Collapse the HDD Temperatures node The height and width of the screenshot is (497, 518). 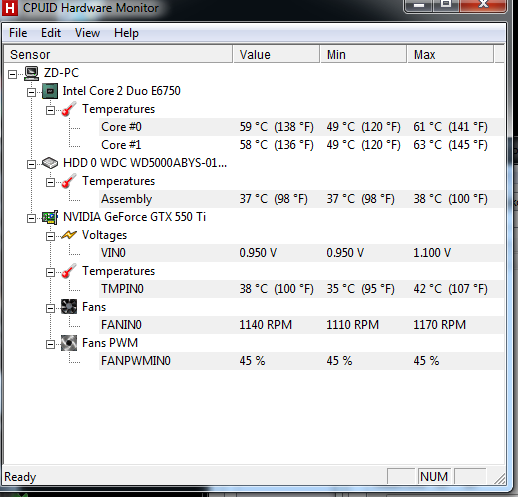50,182
